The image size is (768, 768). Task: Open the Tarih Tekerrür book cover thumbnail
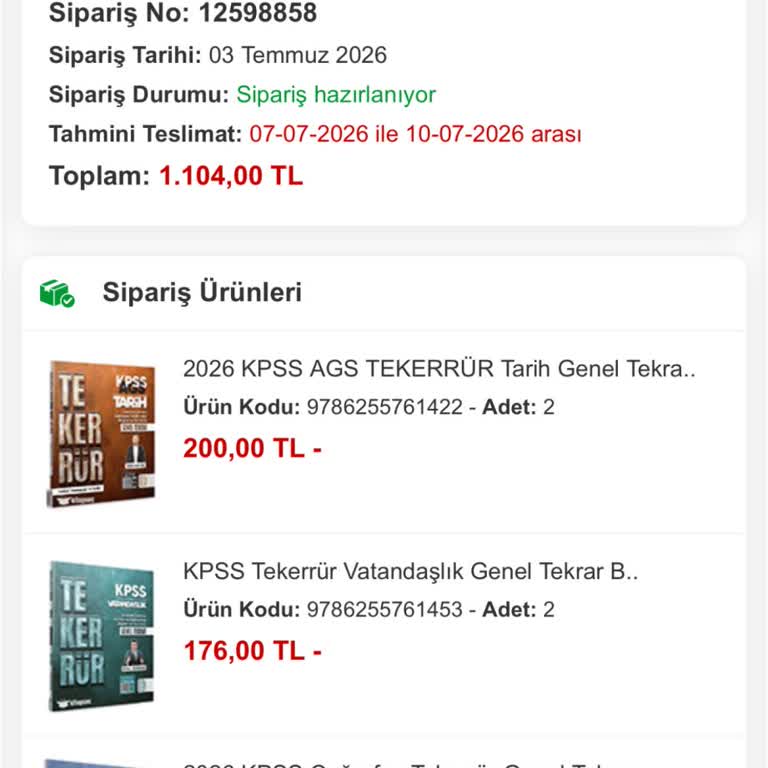[101, 434]
